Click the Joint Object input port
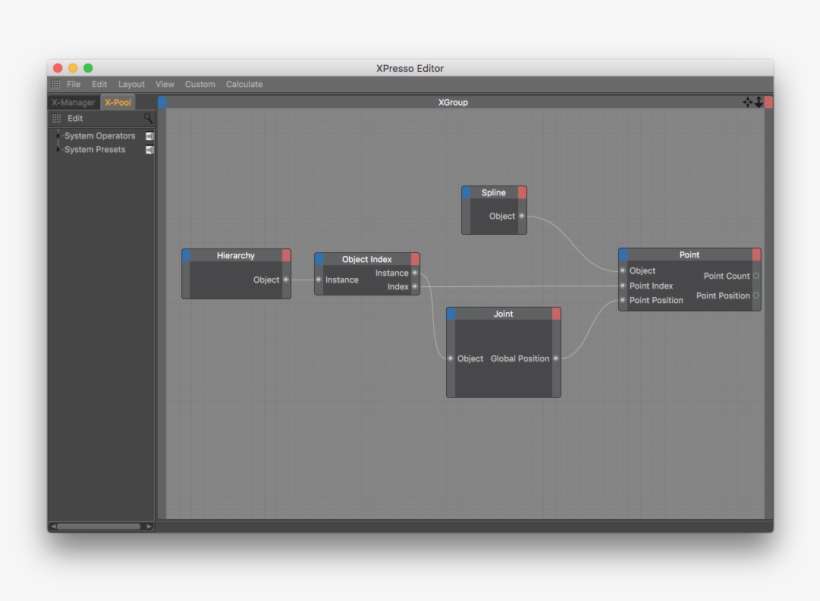The height and width of the screenshot is (601, 820). pos(450,358)
